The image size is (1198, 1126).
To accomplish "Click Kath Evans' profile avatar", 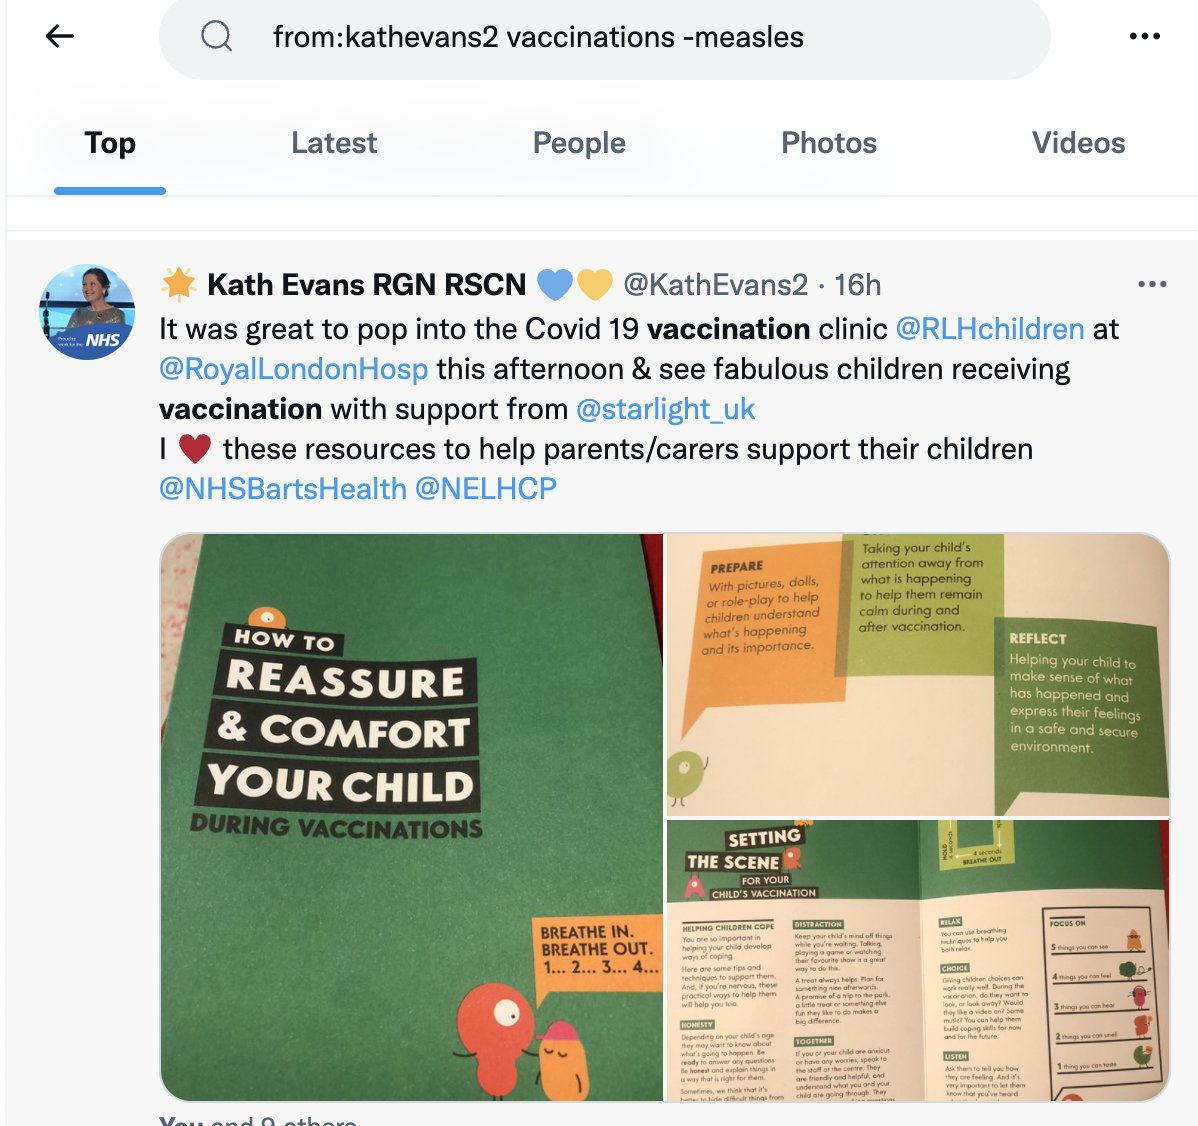I will click(87, 312).
